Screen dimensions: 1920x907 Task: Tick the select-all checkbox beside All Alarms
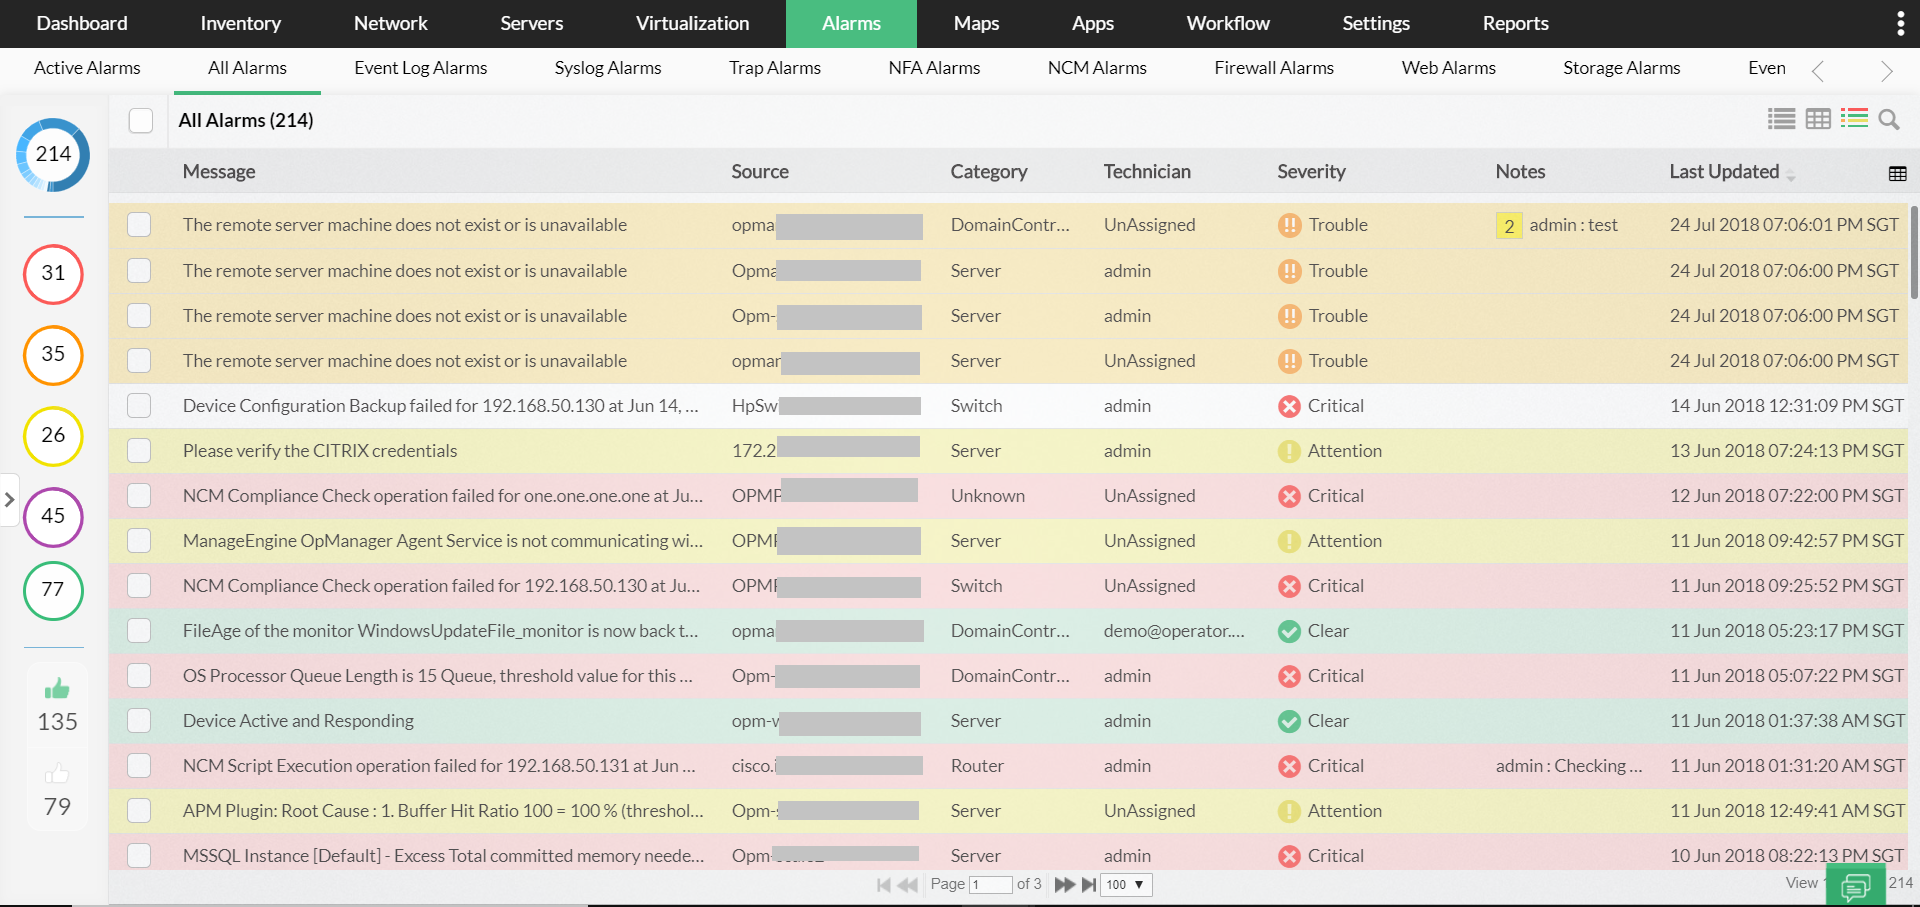click(x=141, y=121)
